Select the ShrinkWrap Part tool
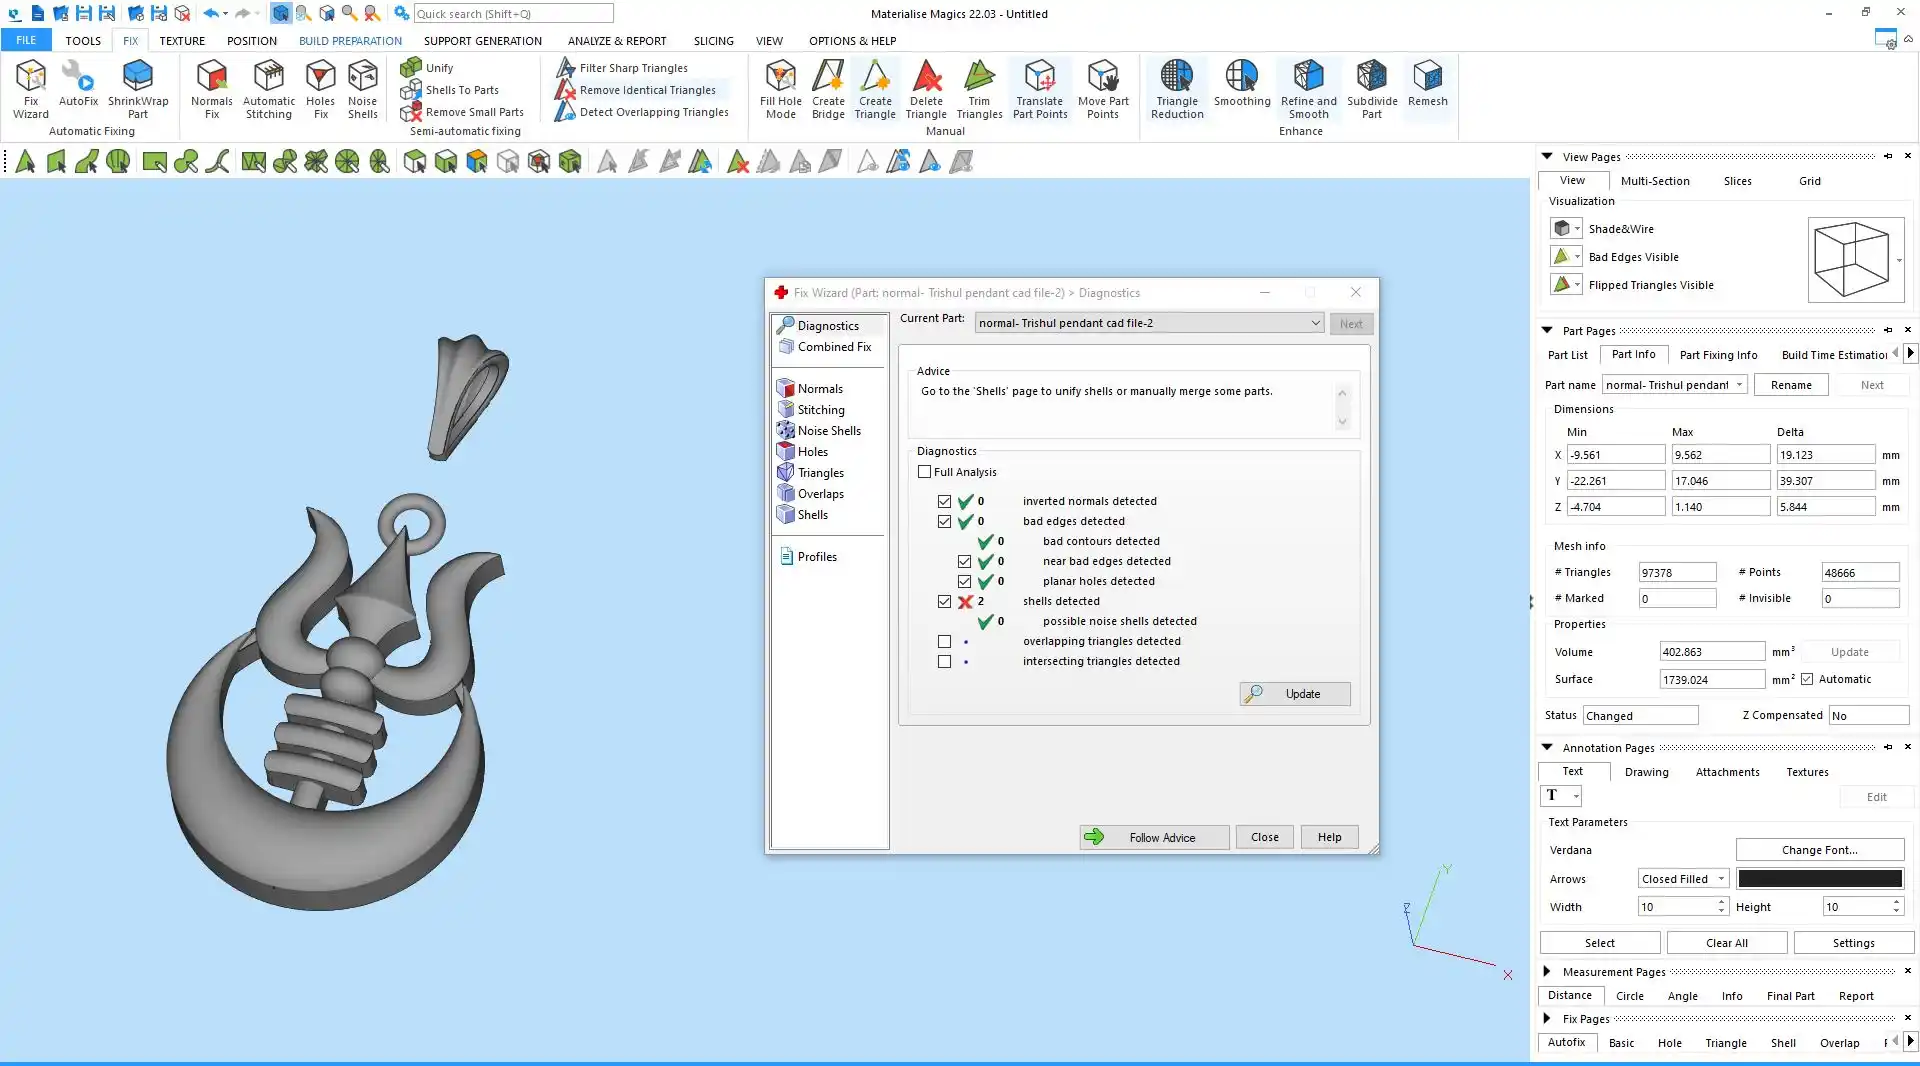This screenshot has width=1920, height=1066. tap(138, 88)
